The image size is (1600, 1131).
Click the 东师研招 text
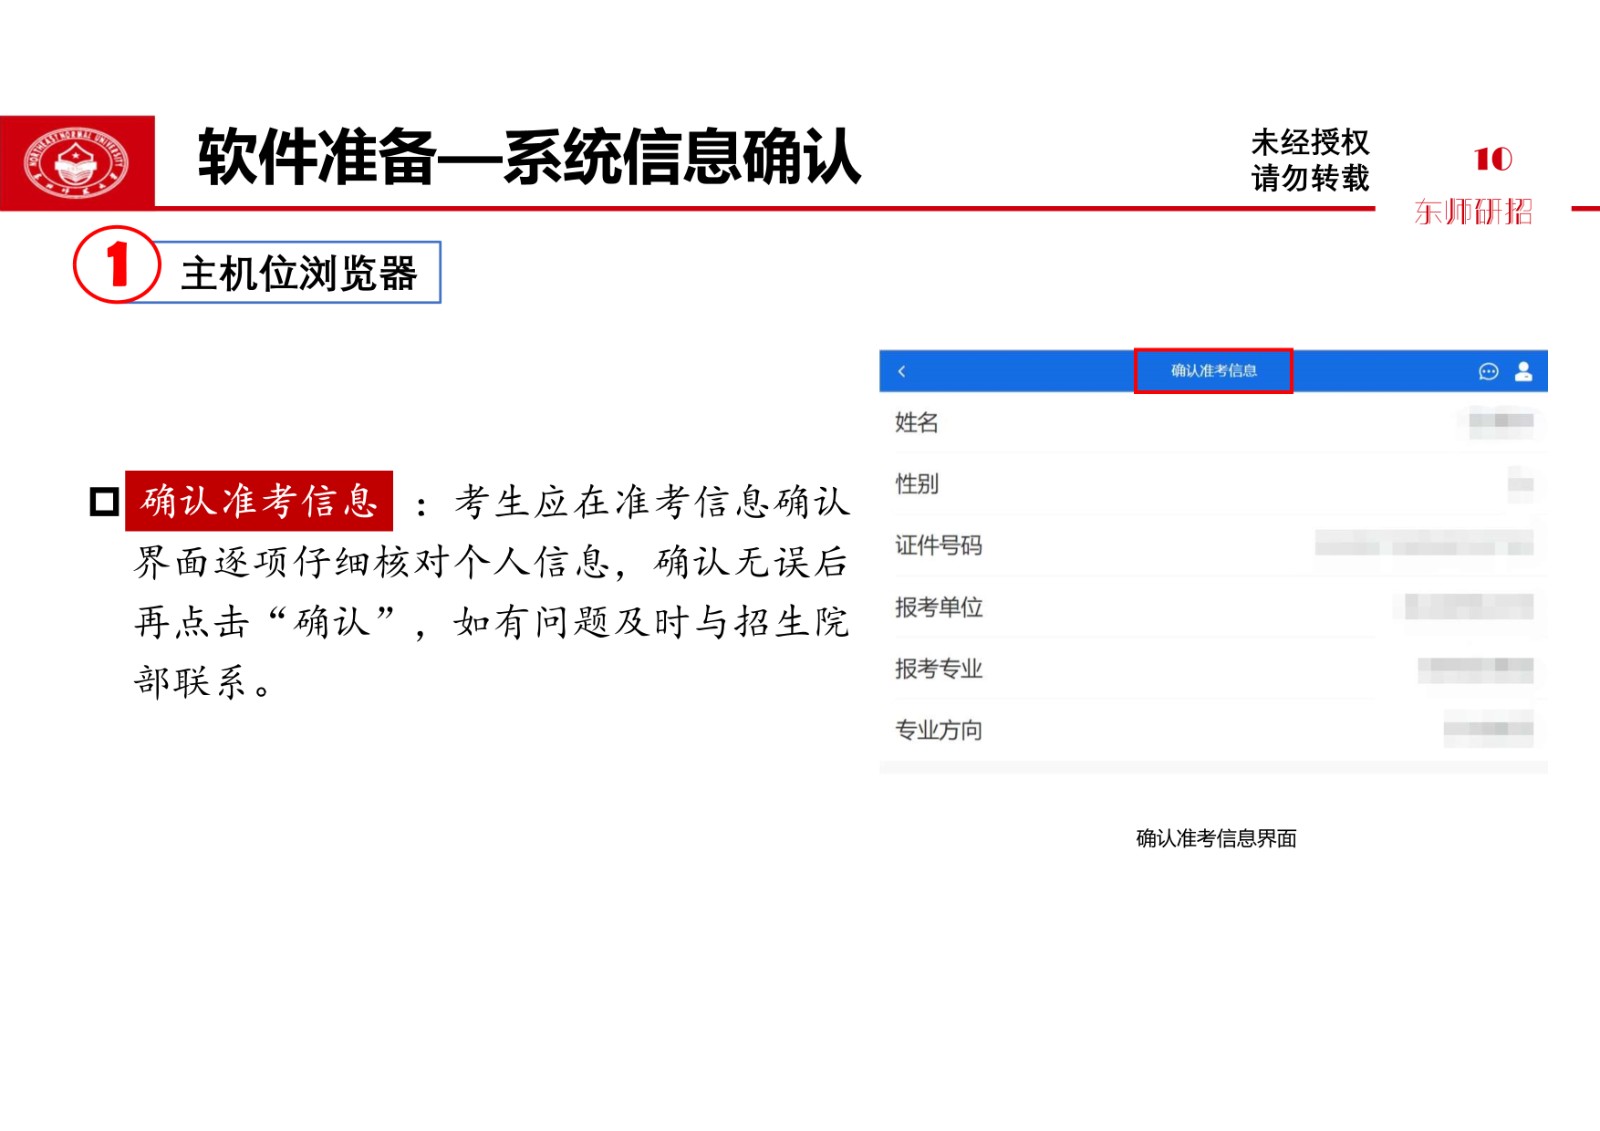pos(1473,212)
